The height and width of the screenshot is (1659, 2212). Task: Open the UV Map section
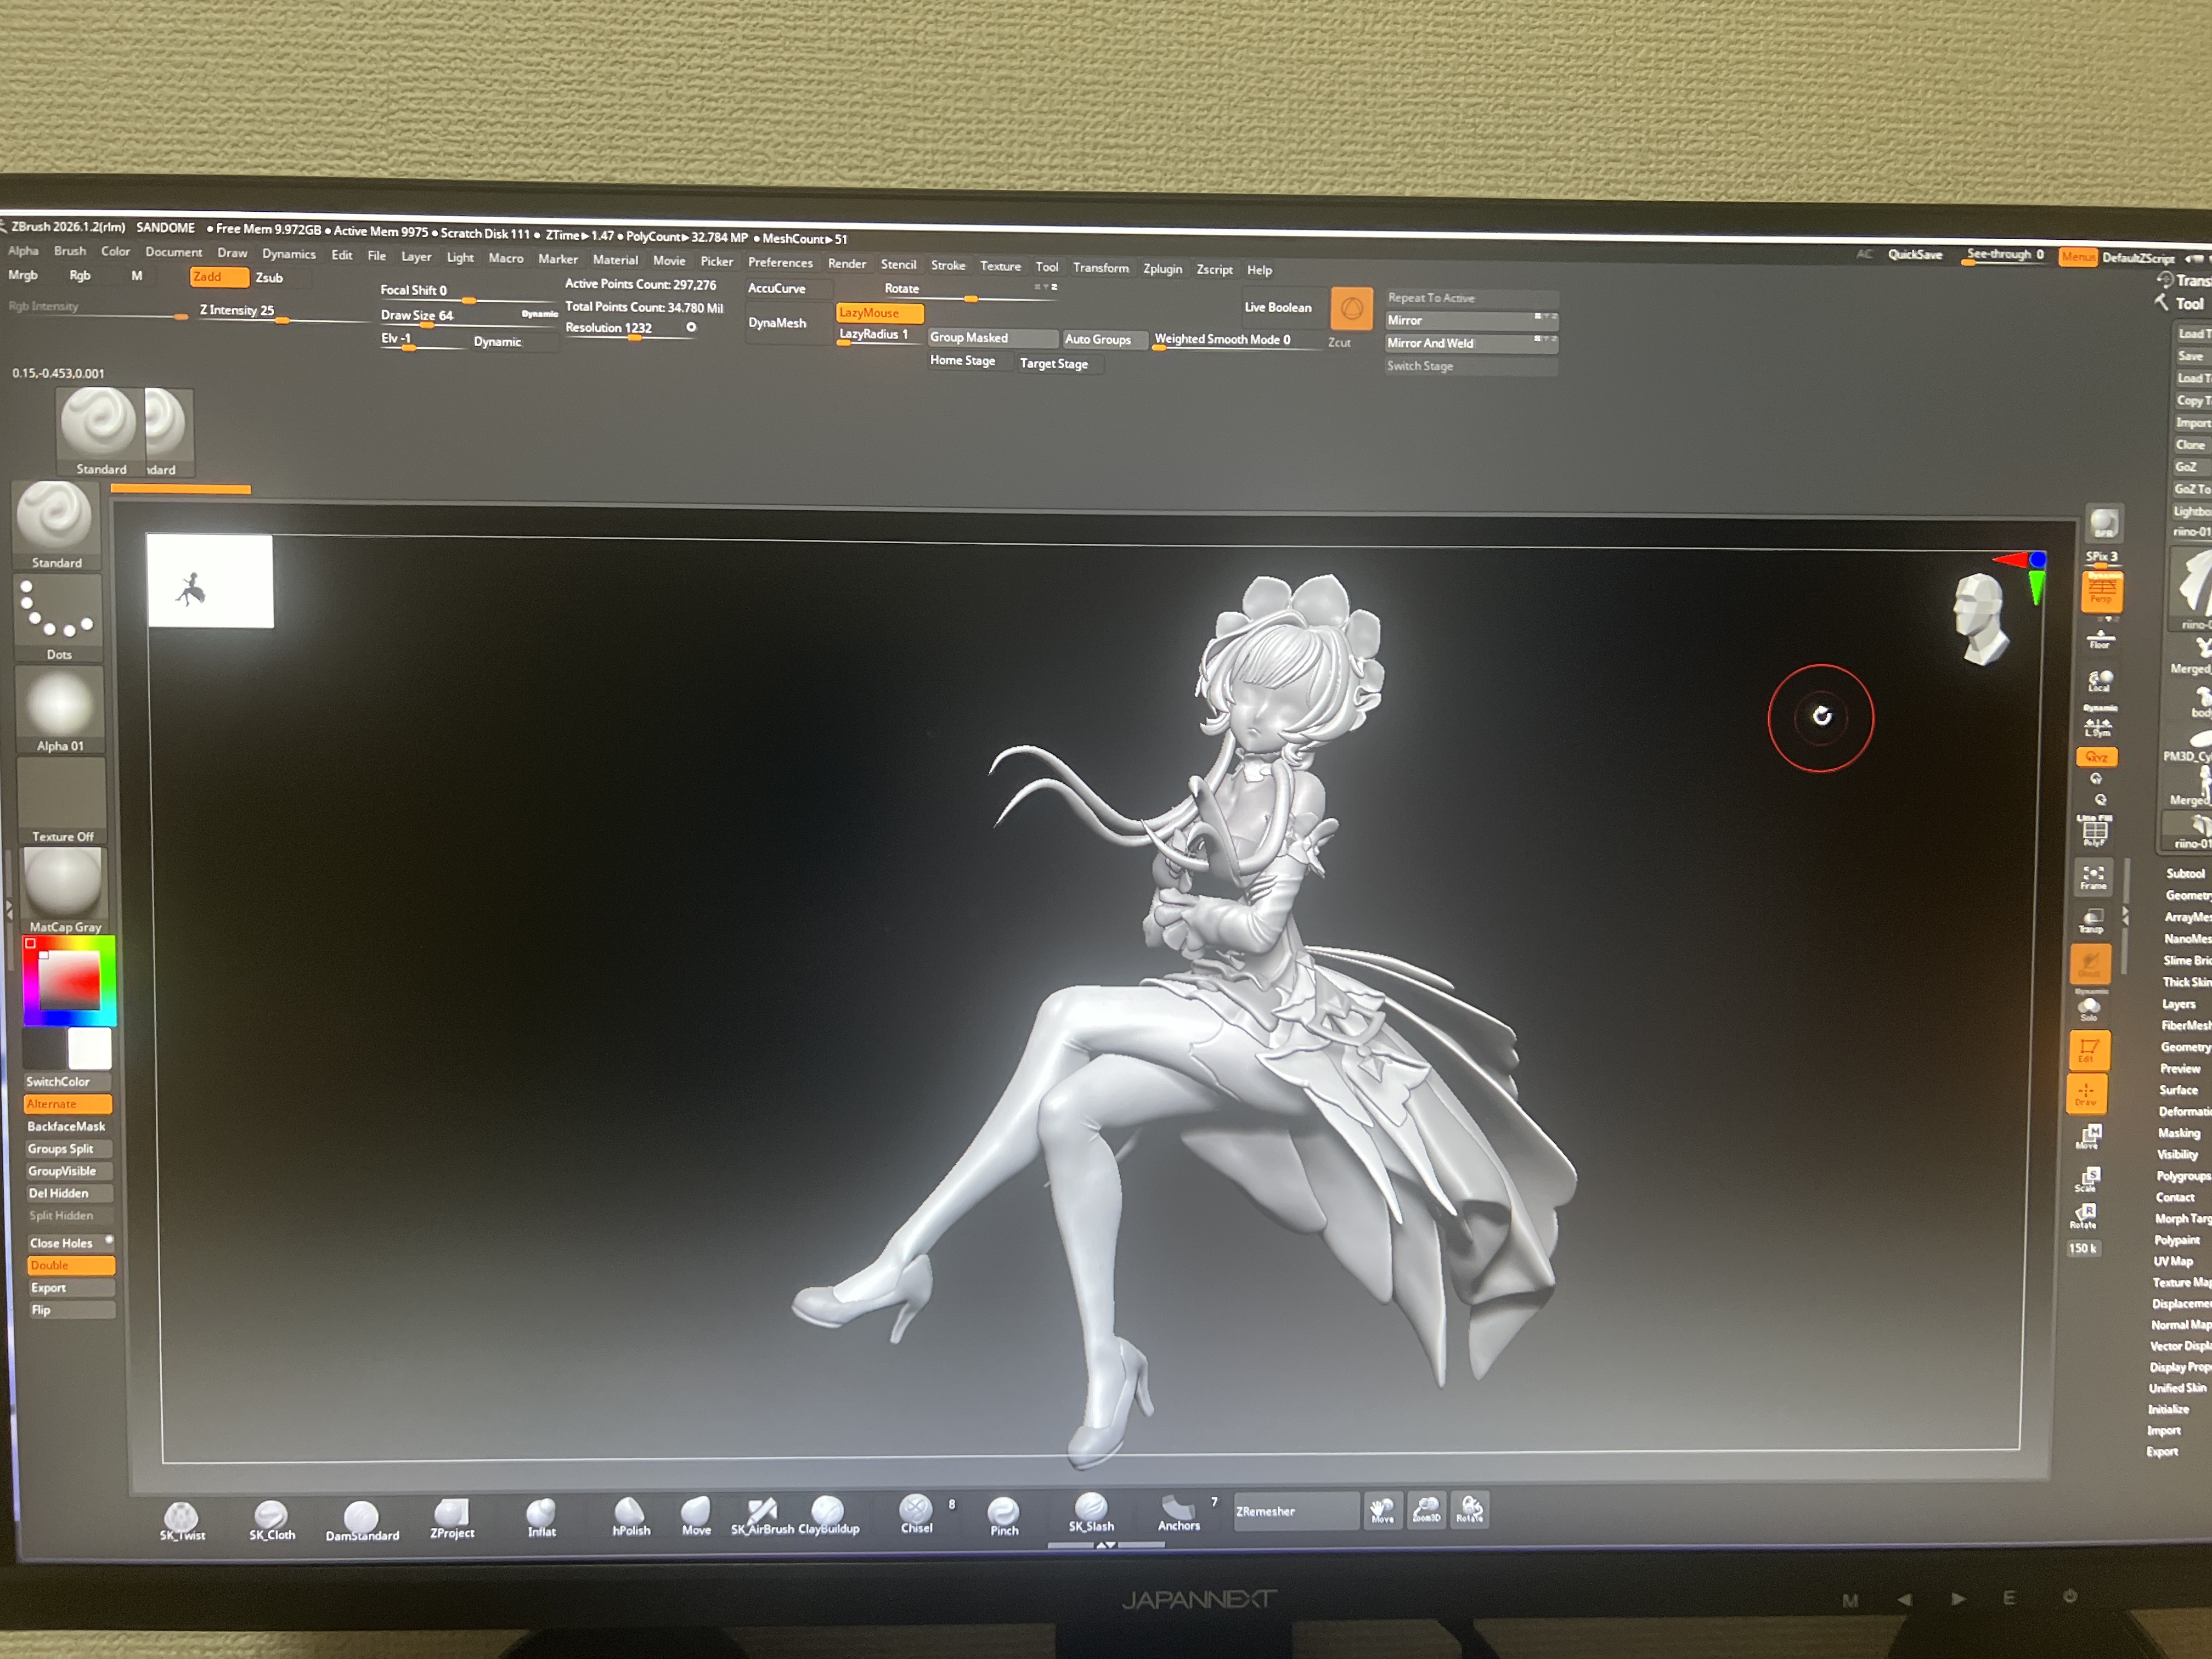tap(2173, 1261)
